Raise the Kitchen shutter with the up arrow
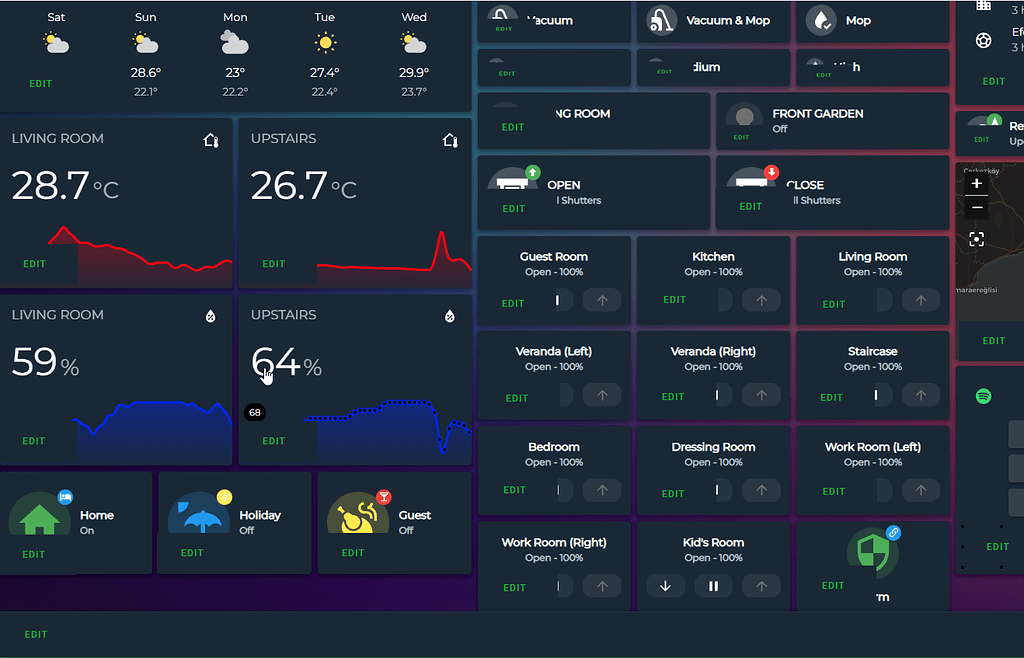This screenshot has height=658, width=1024. click(x=761, y=299)
